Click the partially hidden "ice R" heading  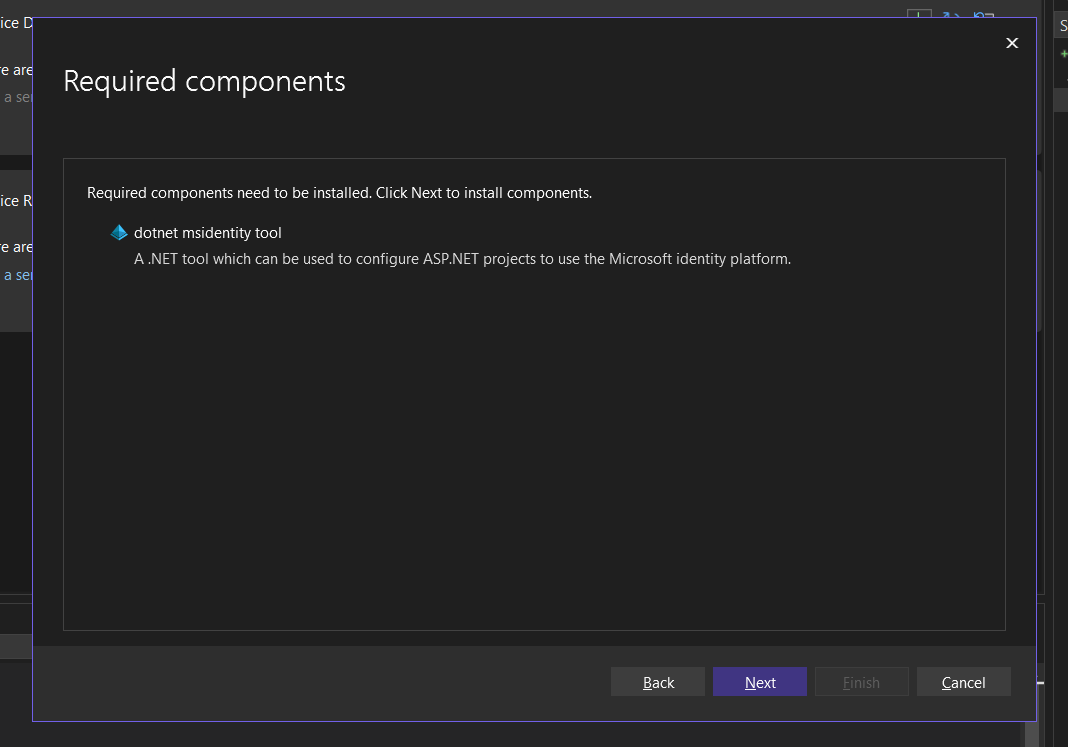pyautogui.click(x=15, y=201)
